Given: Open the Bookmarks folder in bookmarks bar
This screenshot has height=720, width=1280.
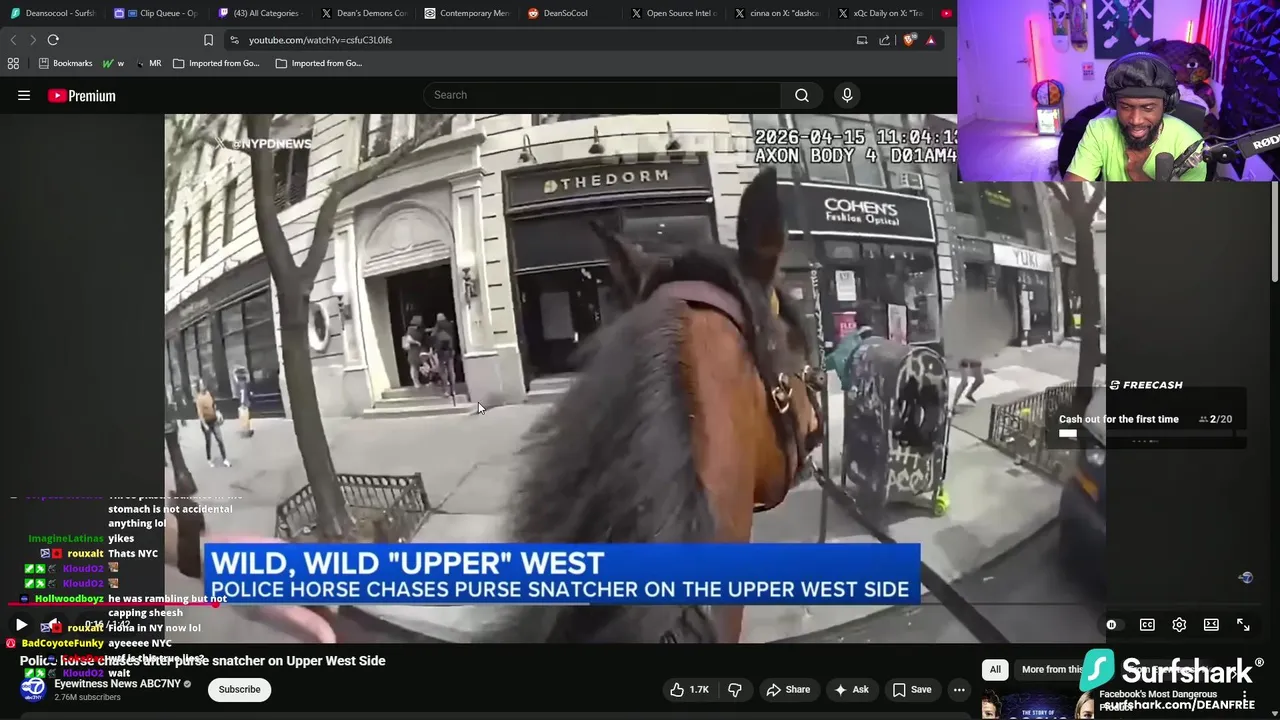Looking at the screenshot, I should tap(65, 63).
